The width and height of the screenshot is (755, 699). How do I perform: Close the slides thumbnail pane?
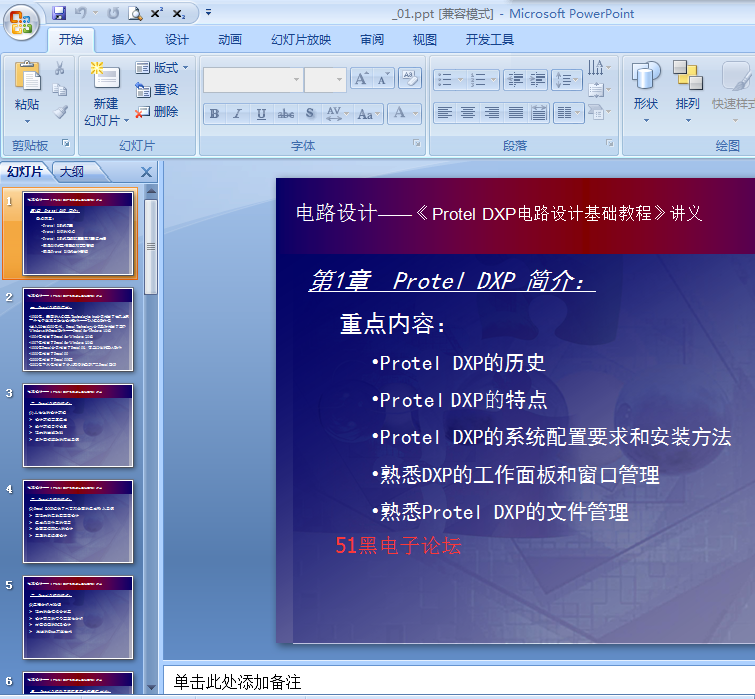pos(146,172)
